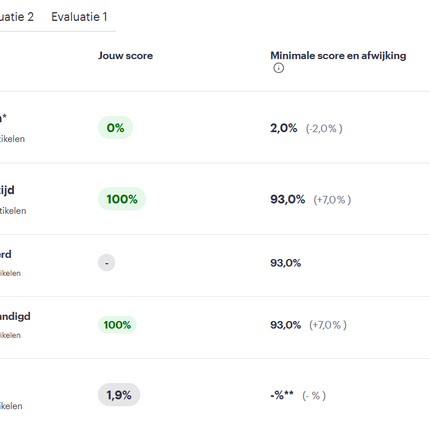
Task: Open the Evaluatie 1 tab
Action: (79, 17)
